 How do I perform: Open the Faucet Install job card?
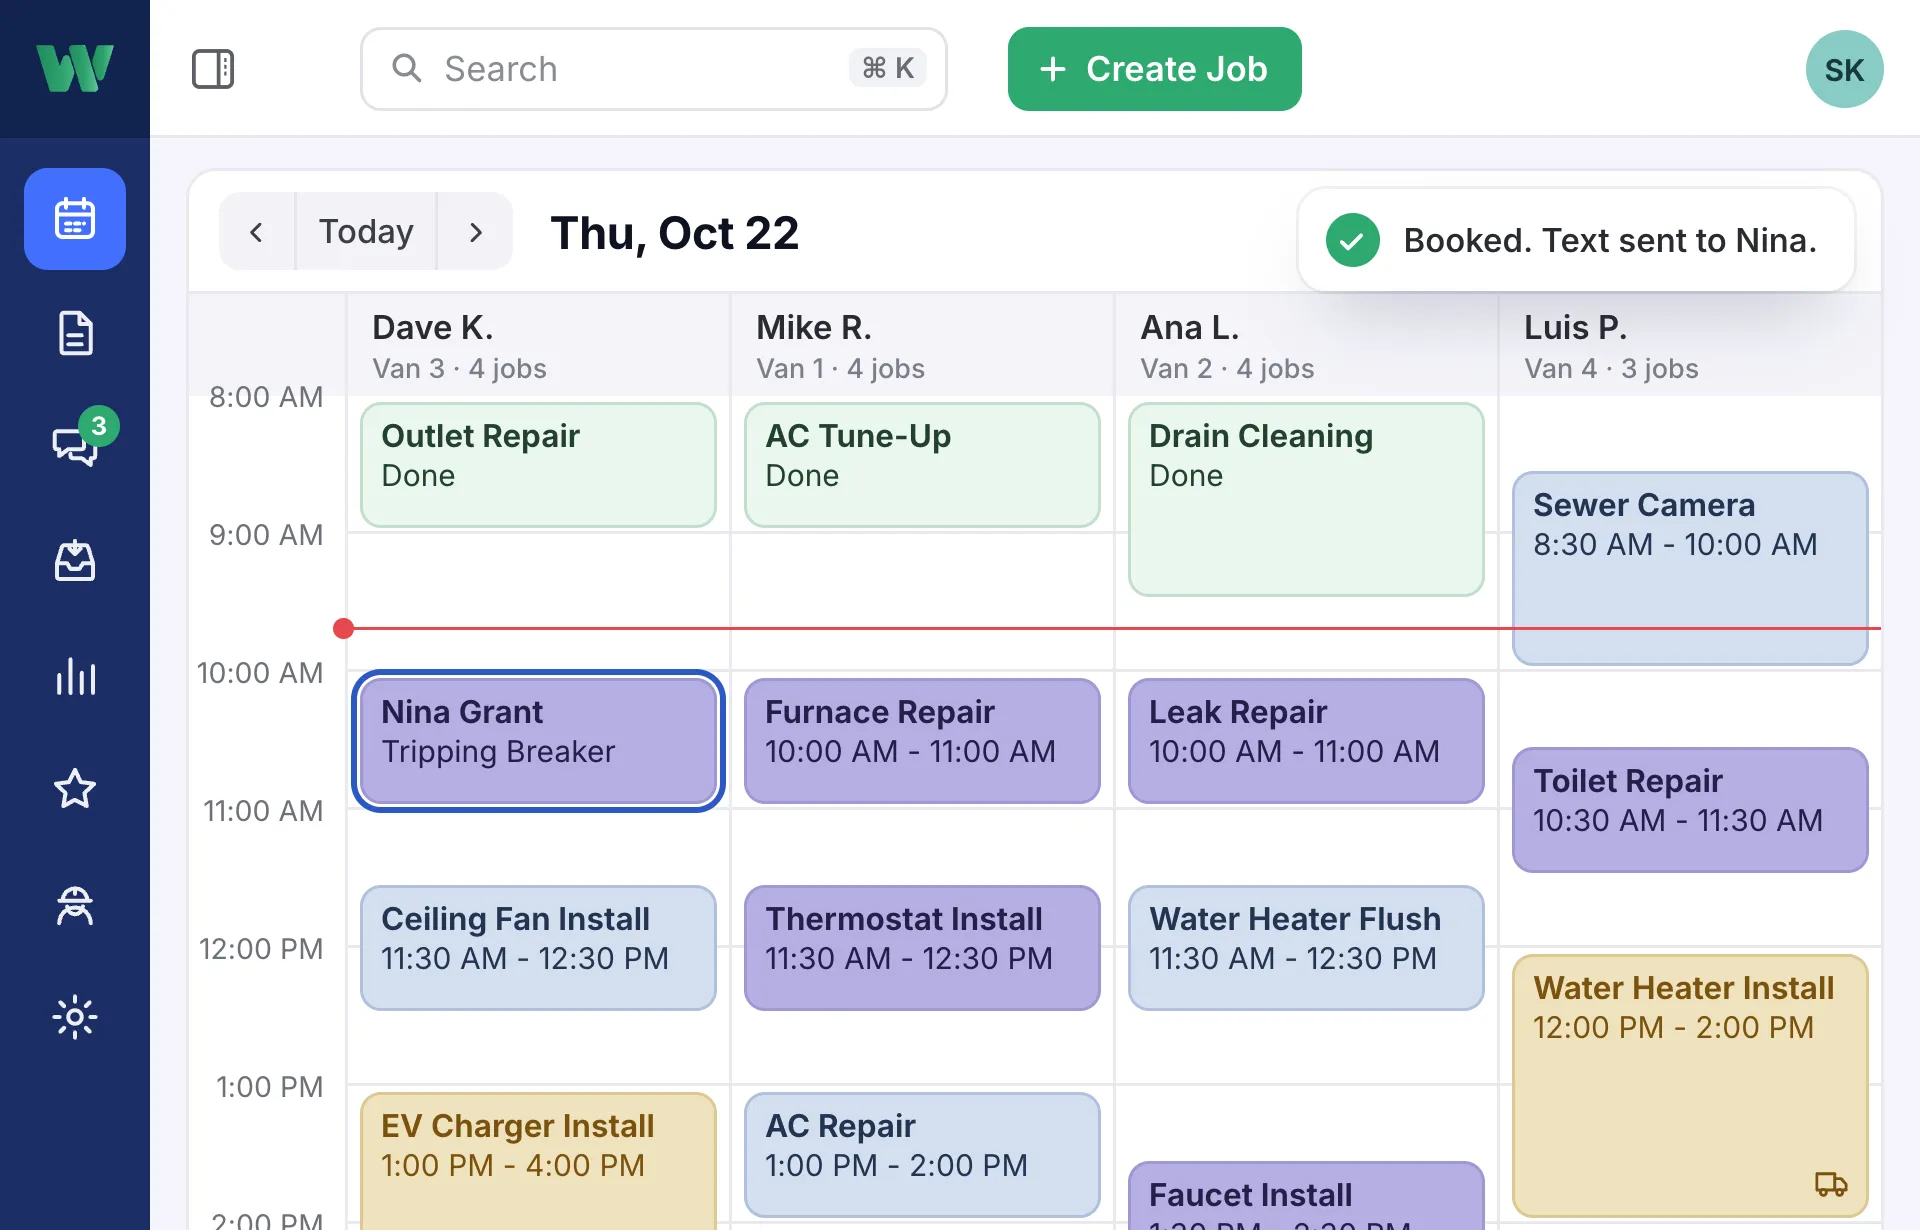coord(1306,1196)
